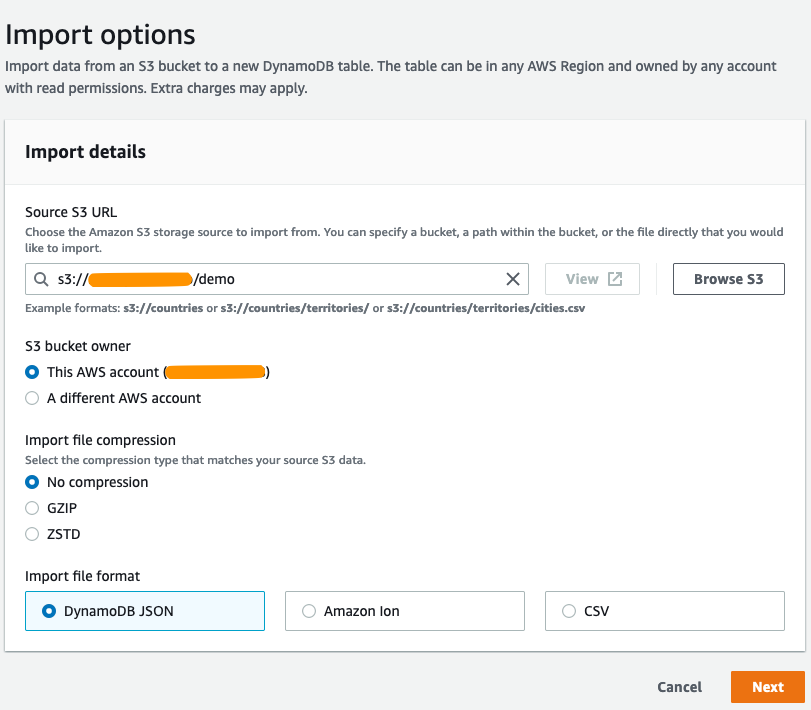Image resolution: width=811 pixels, height=710 pixels.
Task: Click the S3 bucket owner label
Action: coord(78,346)
